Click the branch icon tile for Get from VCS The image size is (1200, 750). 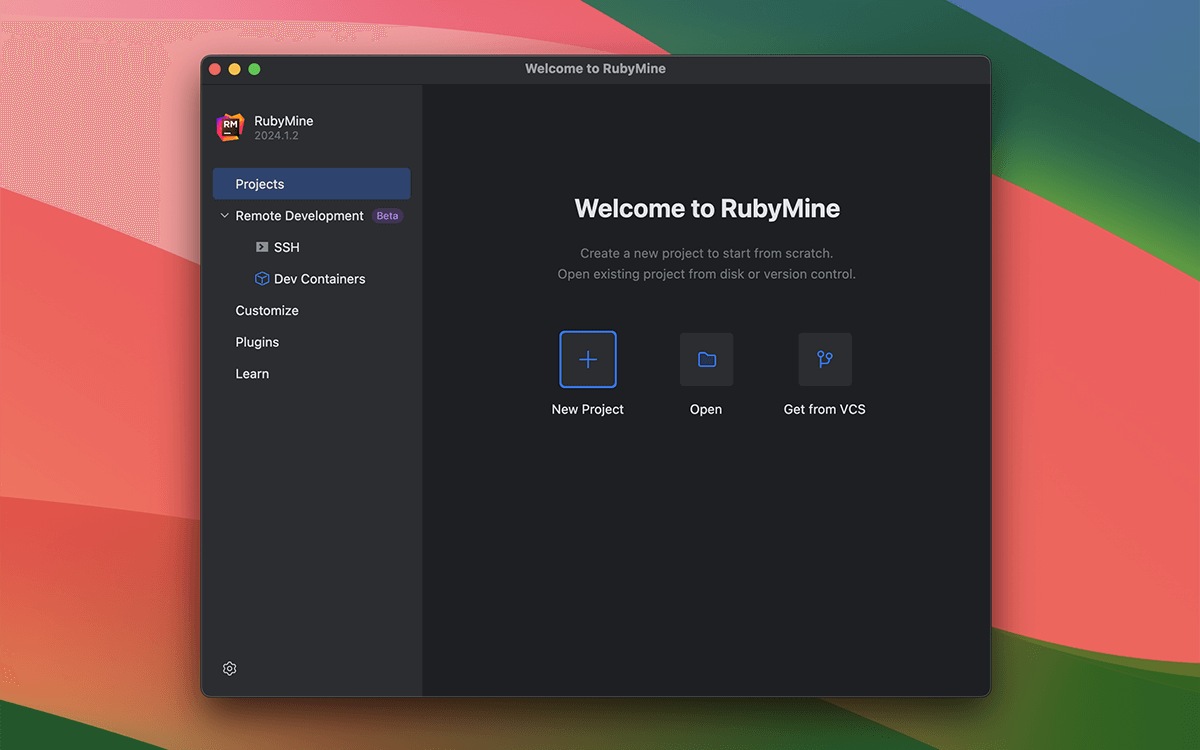coord(825,359)
